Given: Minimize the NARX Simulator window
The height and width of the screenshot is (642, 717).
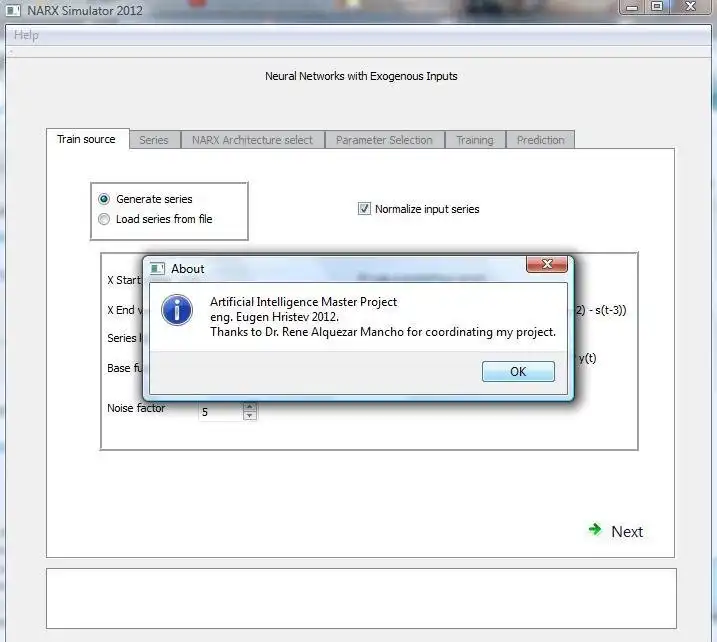Looking at the screenshot, I should click(x=632, y=7).
